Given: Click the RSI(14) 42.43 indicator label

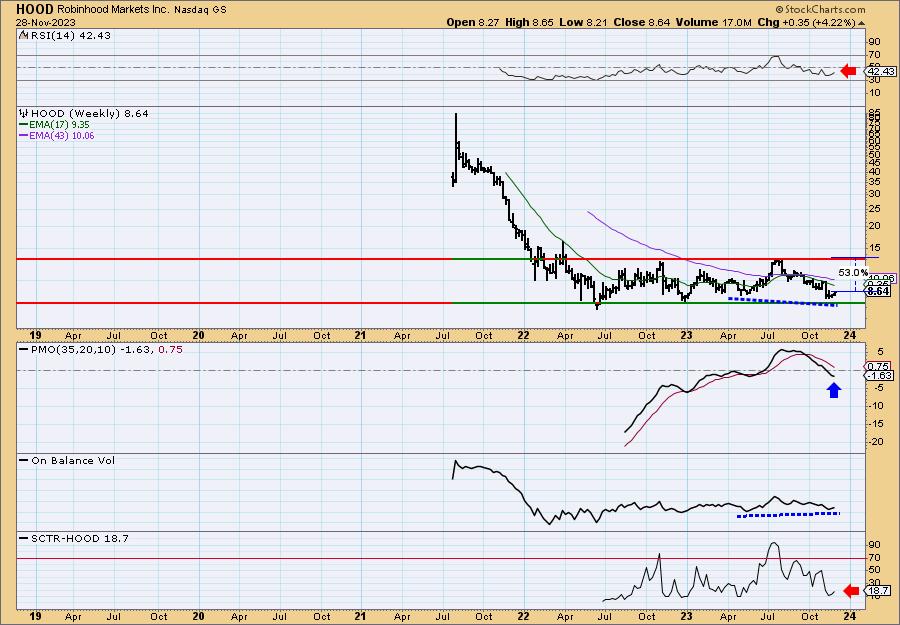Looking at the screenshot, I should [x=70, y=36].
